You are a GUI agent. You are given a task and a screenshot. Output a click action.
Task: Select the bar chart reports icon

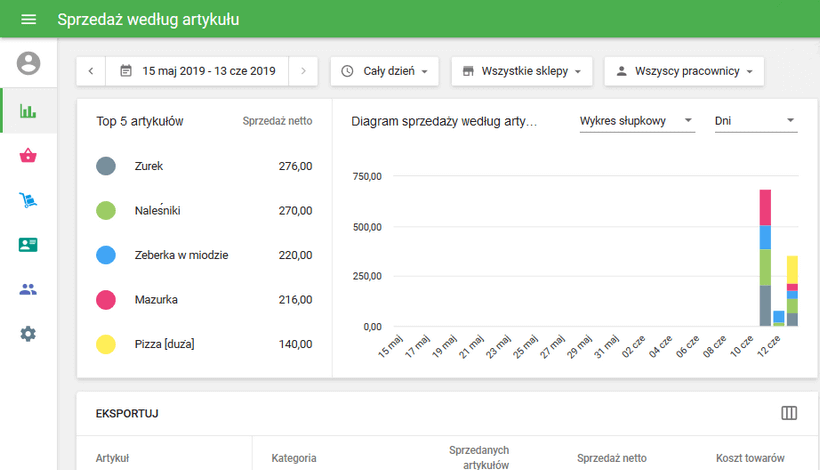(28, 110)
